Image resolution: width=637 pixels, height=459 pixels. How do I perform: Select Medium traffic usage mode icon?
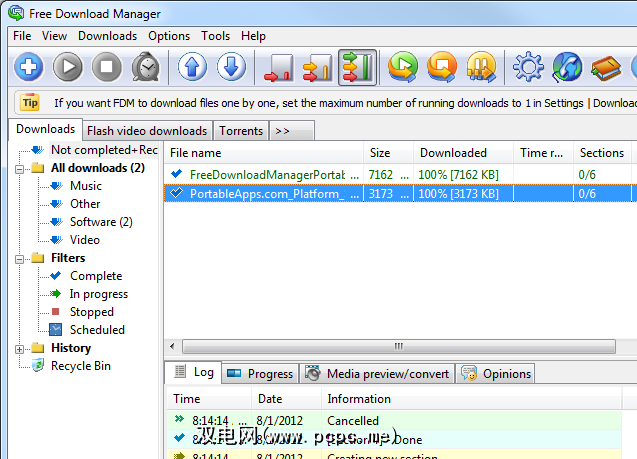point(318,67)
